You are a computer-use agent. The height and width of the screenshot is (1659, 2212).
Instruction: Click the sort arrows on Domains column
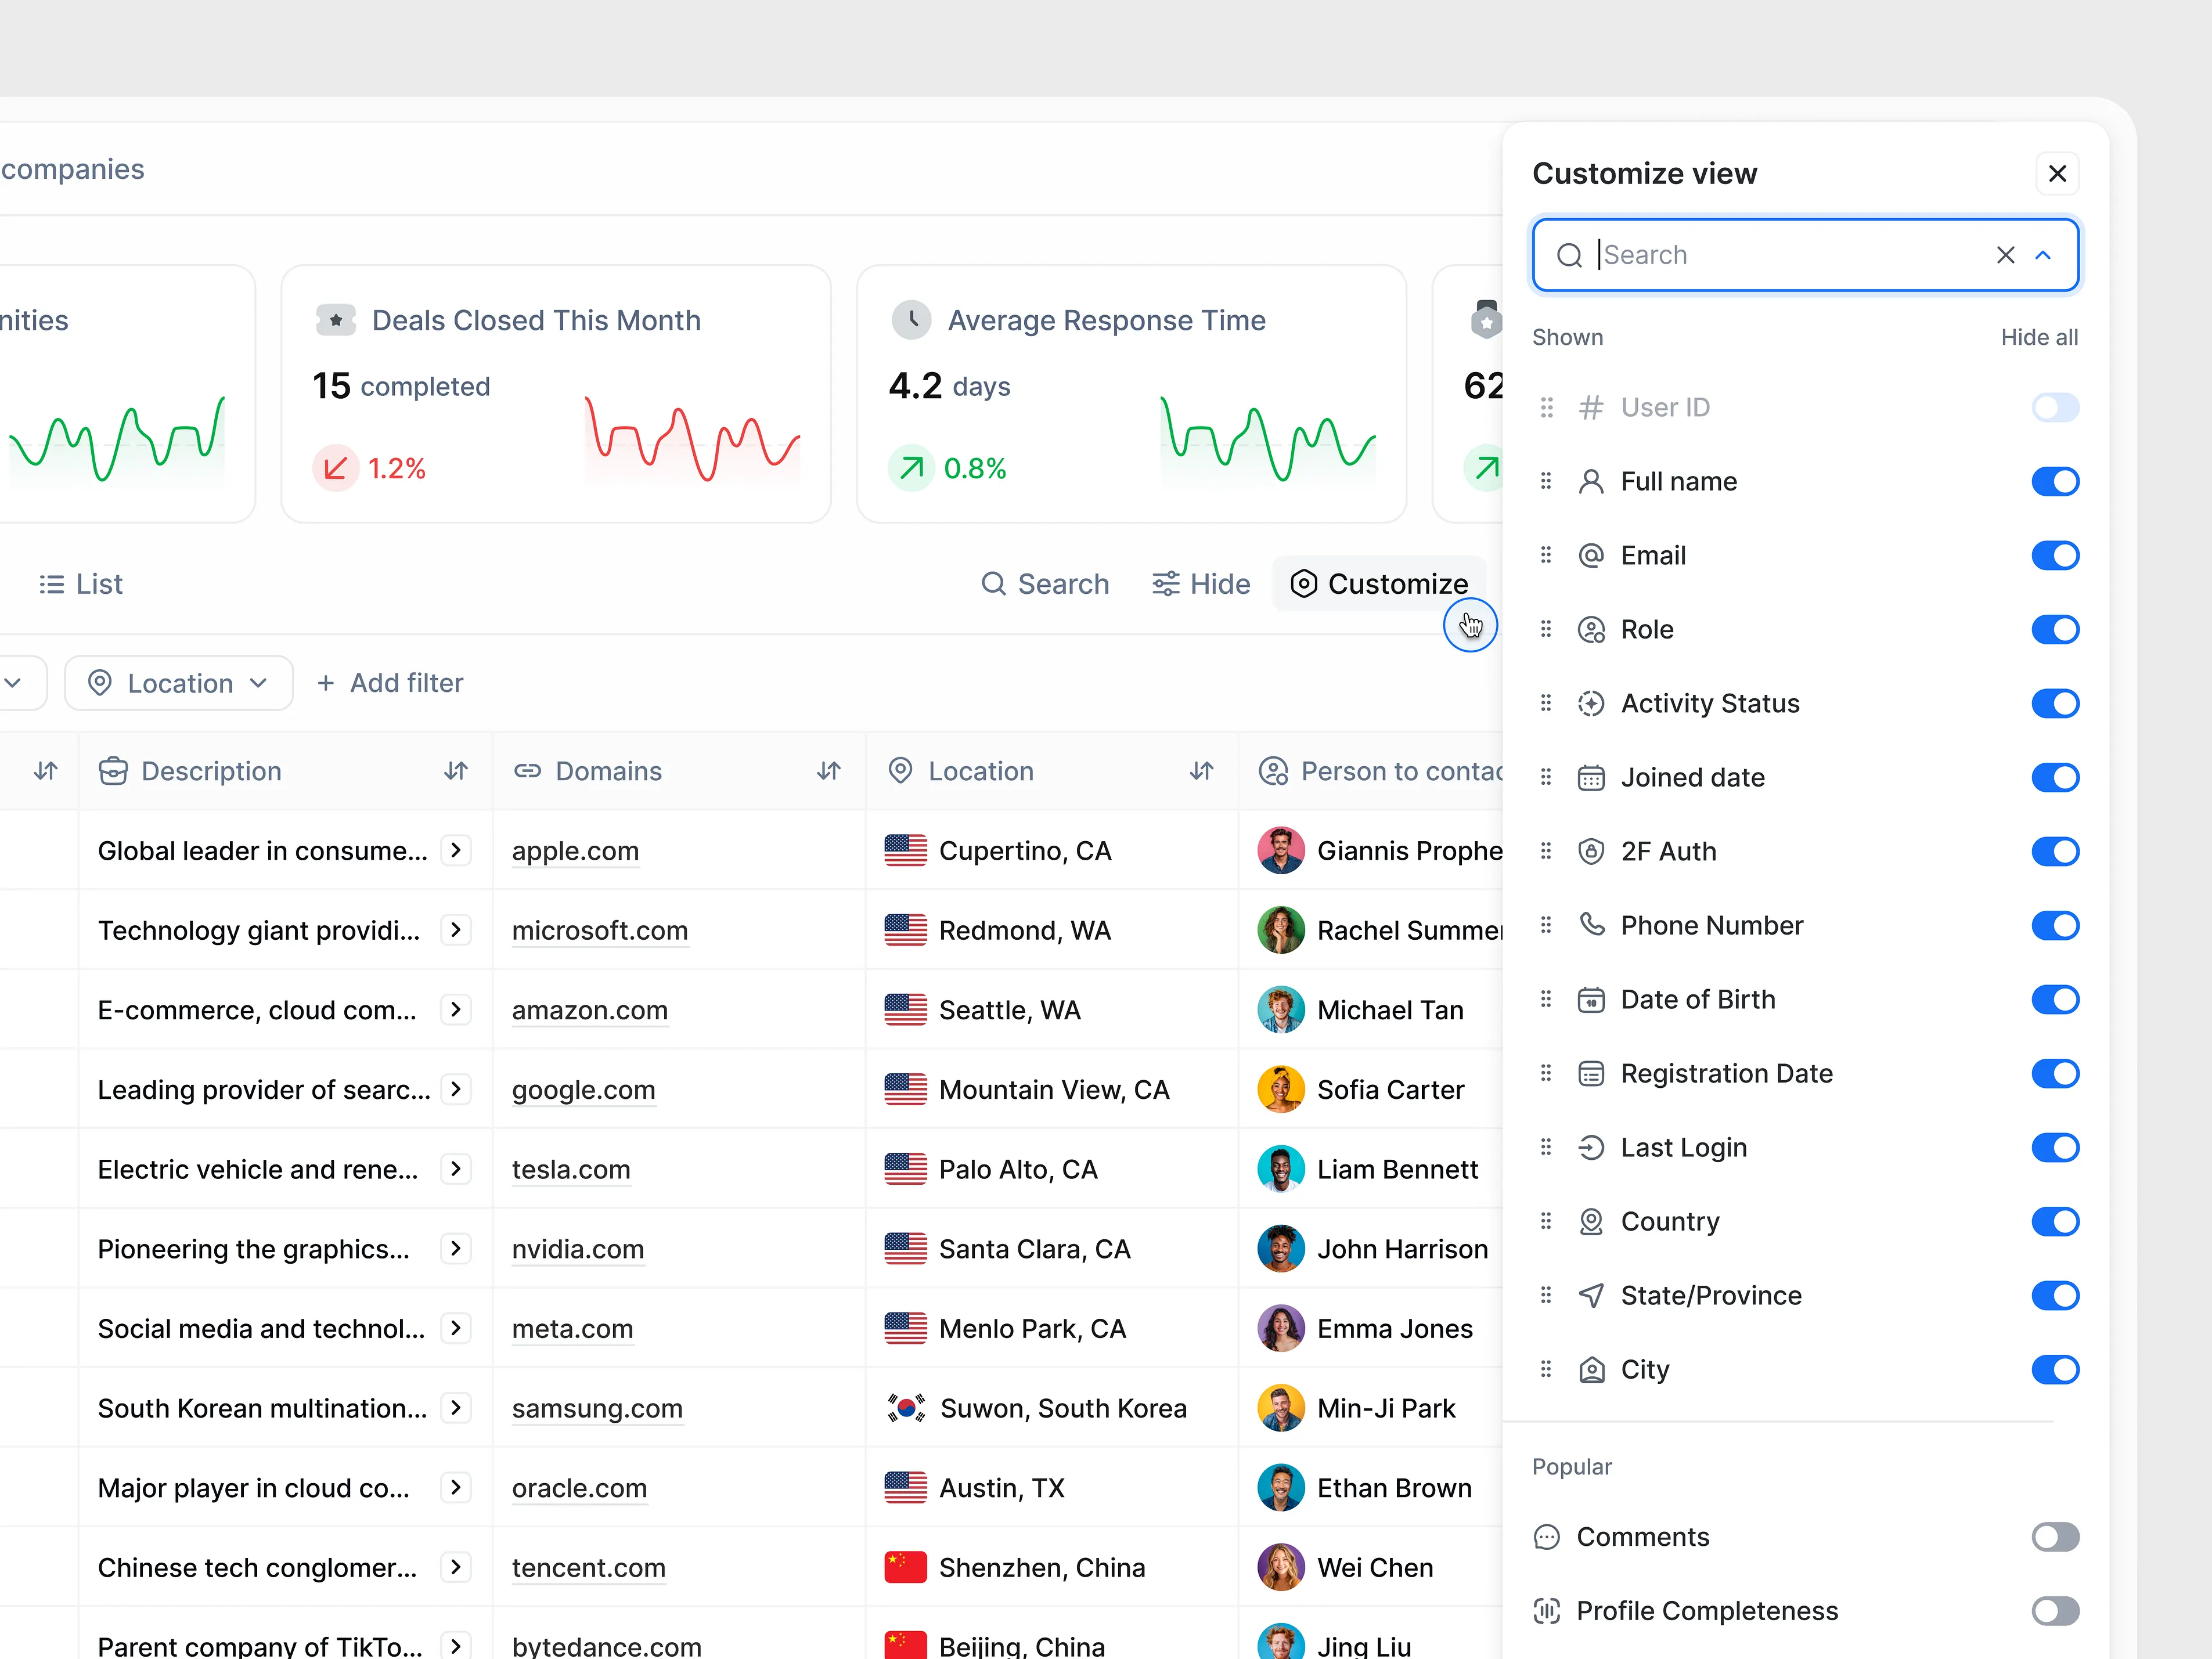click(x=829, y=771)
